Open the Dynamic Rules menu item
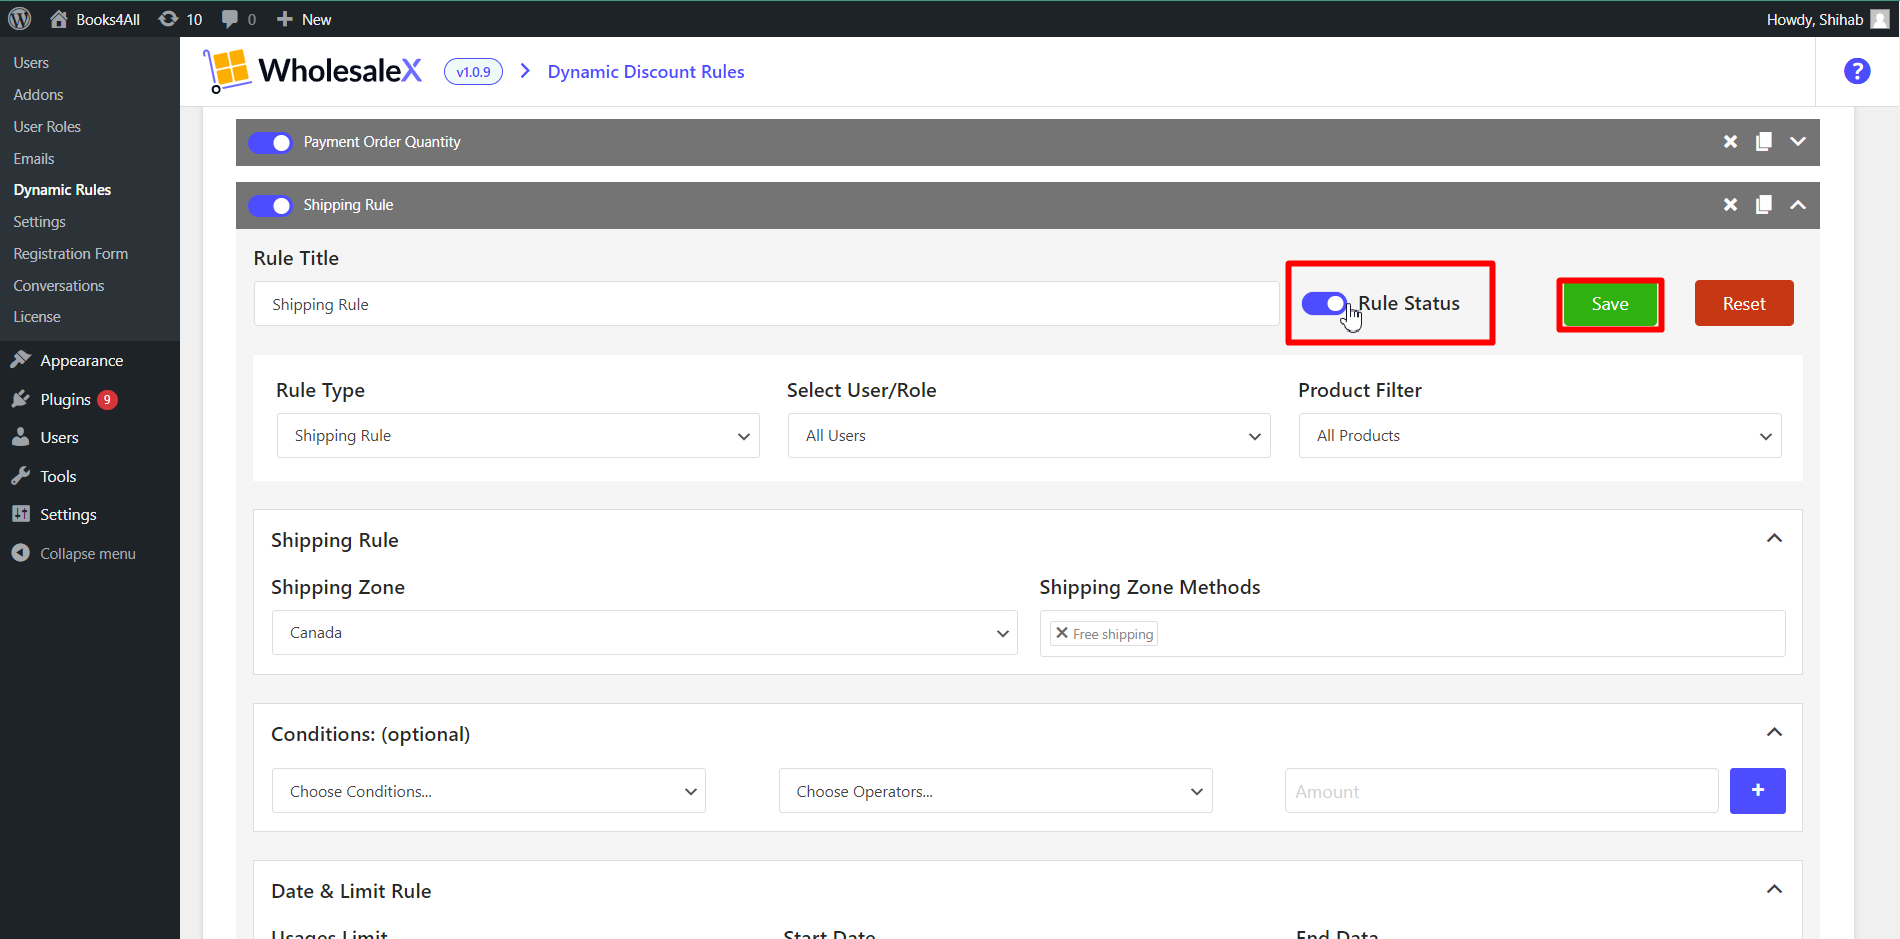This screenshot has height=939, width=1900. click(62, 190)
